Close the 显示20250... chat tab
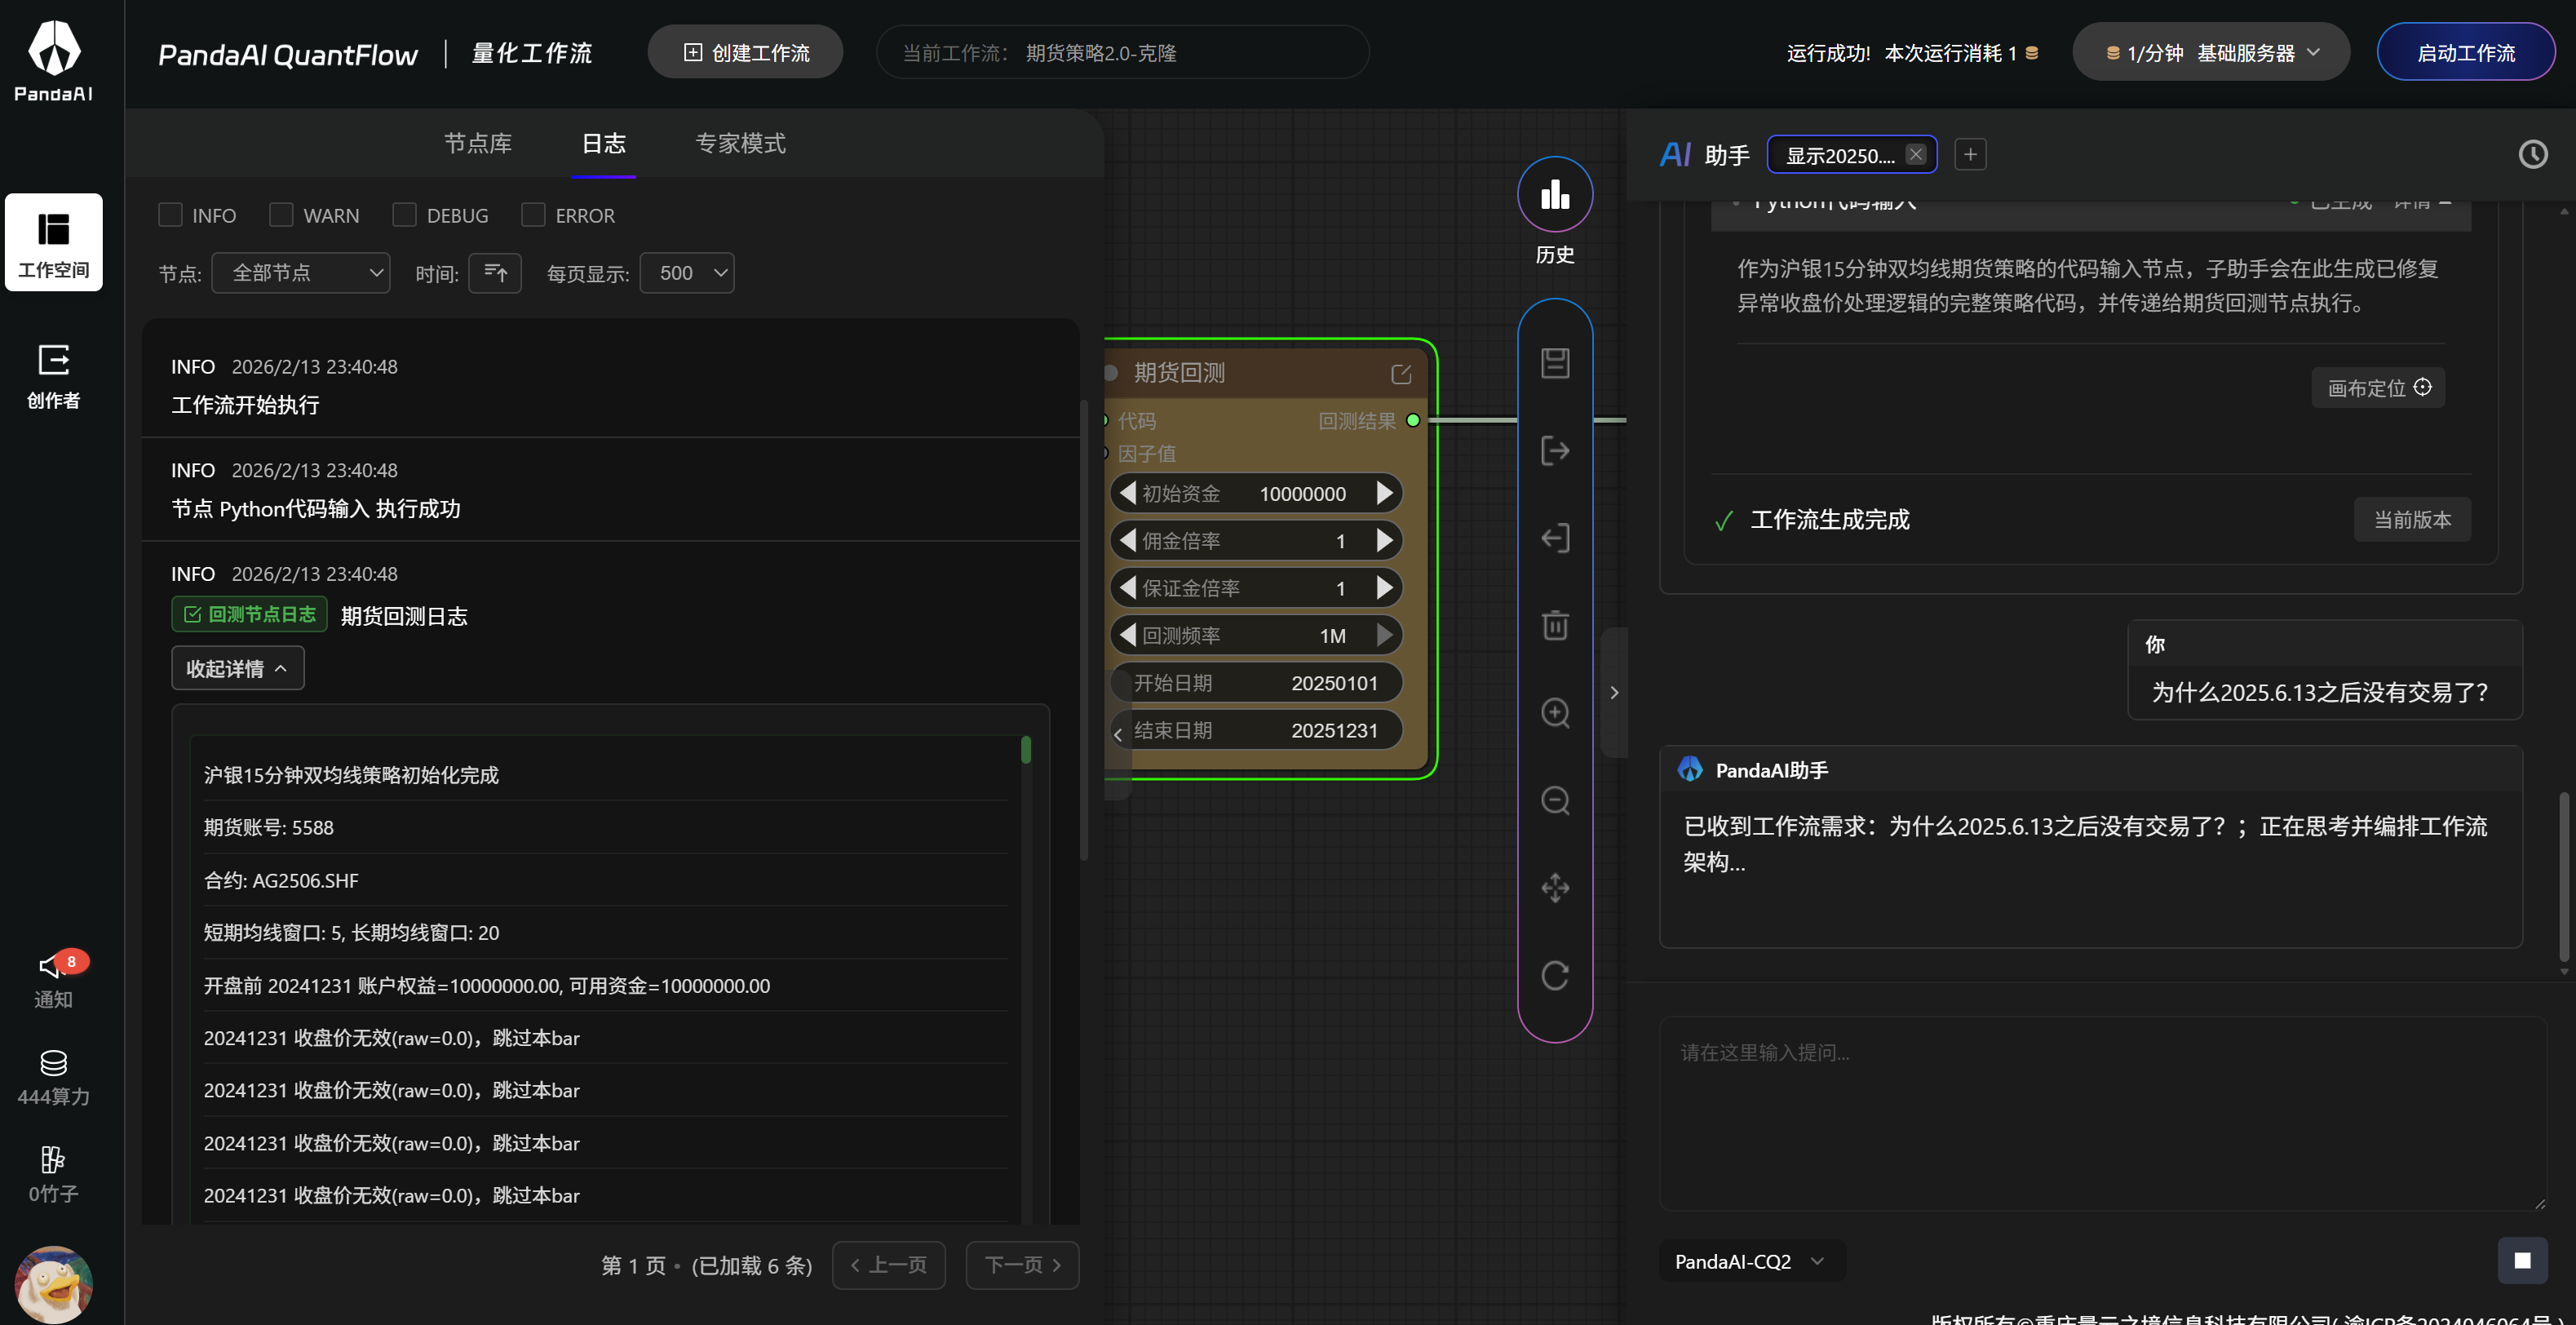This screenshot has height=1325, width=2576. point(1915,154)
